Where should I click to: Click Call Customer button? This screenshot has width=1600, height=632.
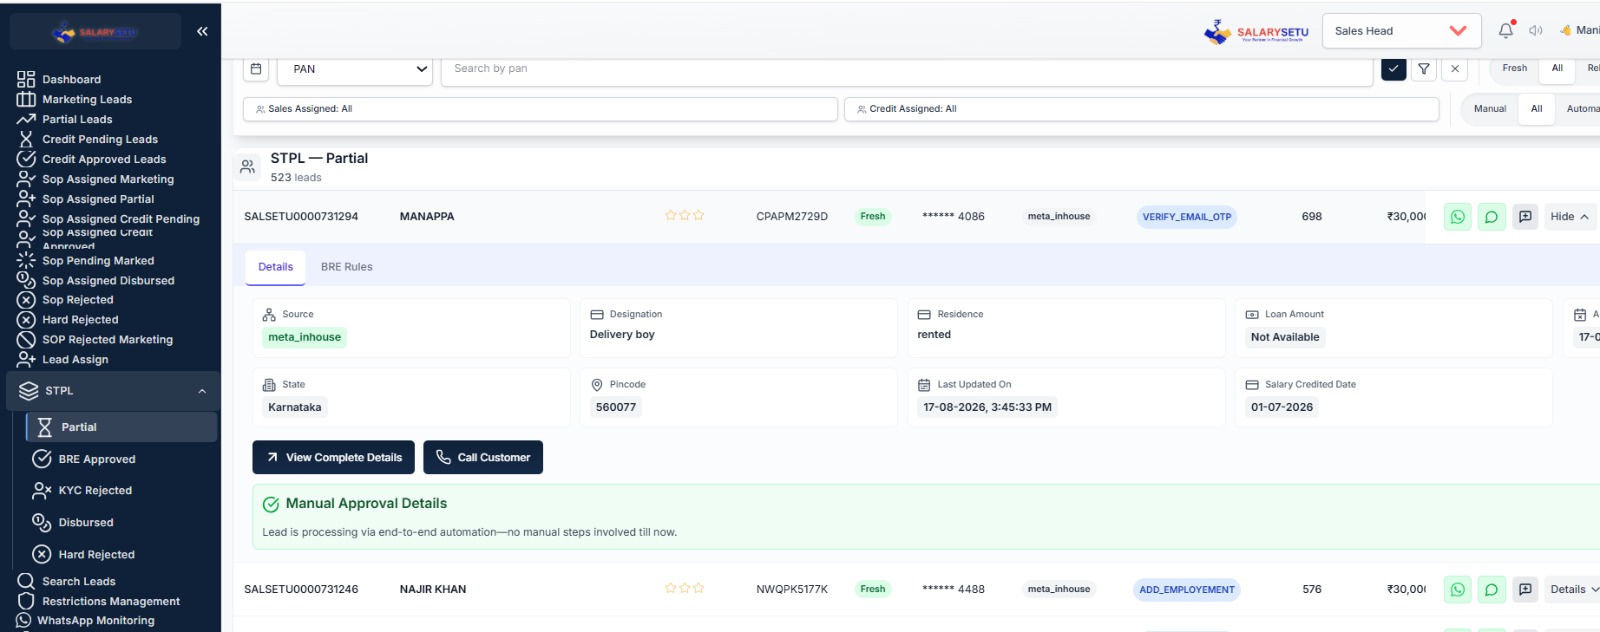pyautogui.click(x=483, y=457)
